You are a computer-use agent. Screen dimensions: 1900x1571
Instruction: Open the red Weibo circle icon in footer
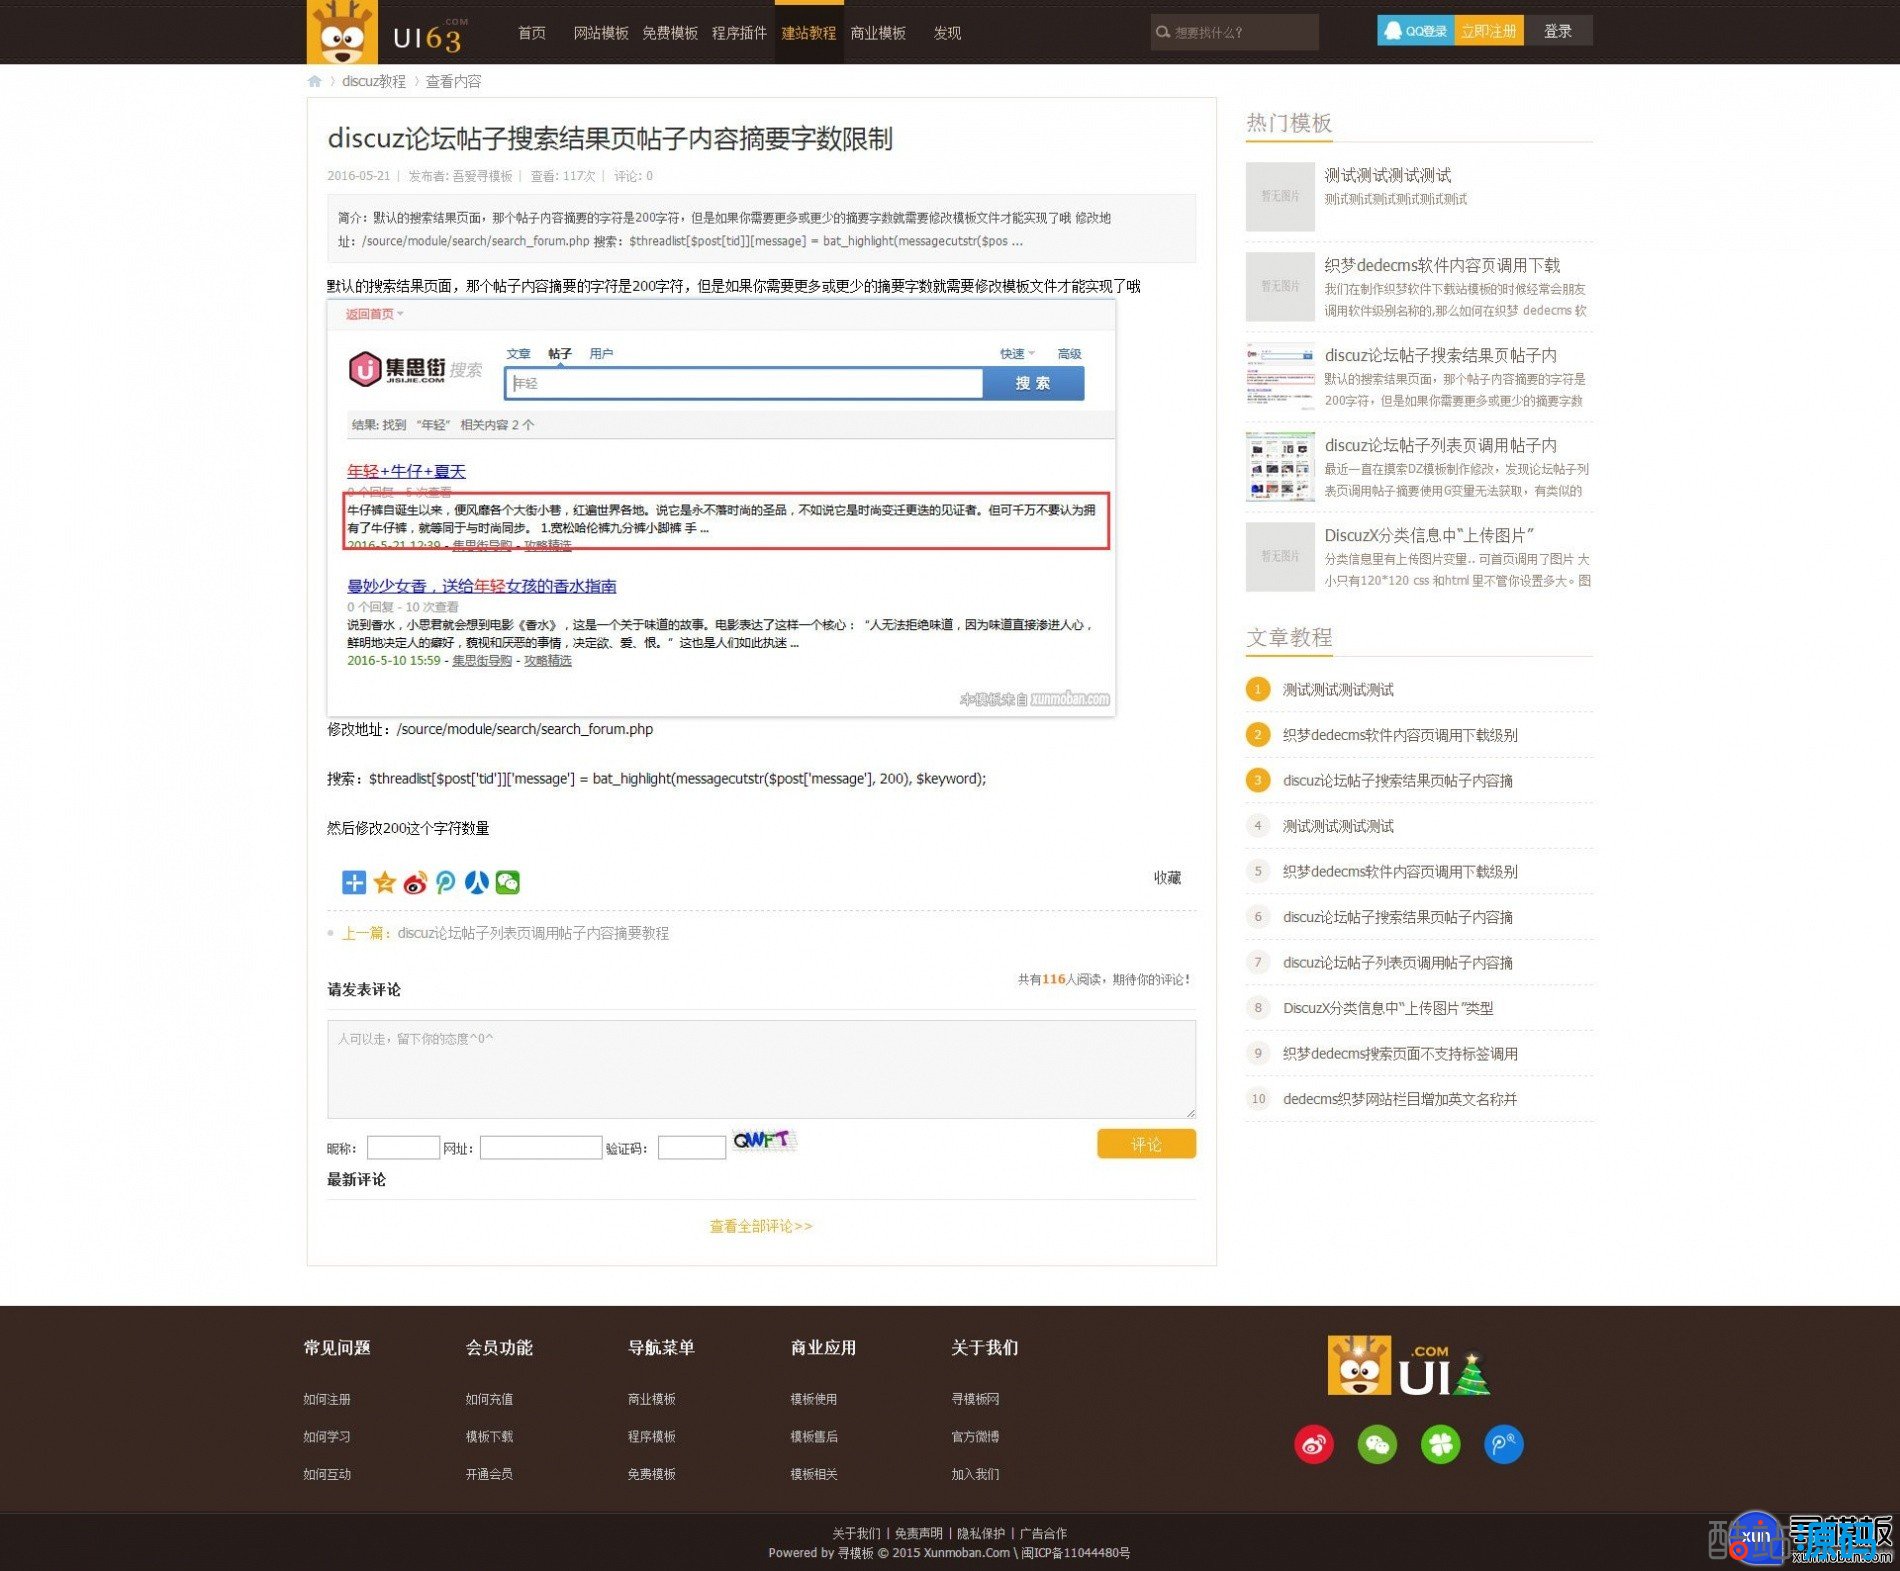(x=1313, y=1445)
